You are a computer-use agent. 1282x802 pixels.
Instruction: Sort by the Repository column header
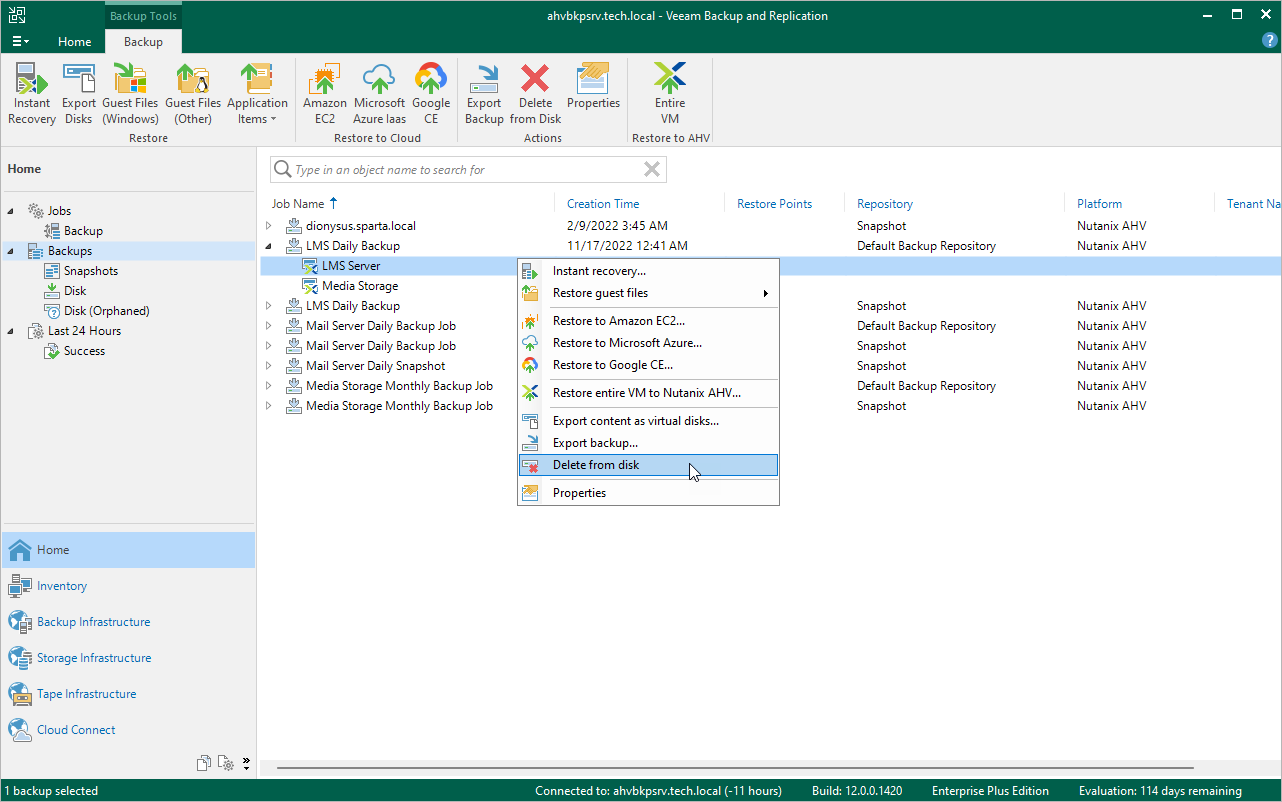coord(885,203)
